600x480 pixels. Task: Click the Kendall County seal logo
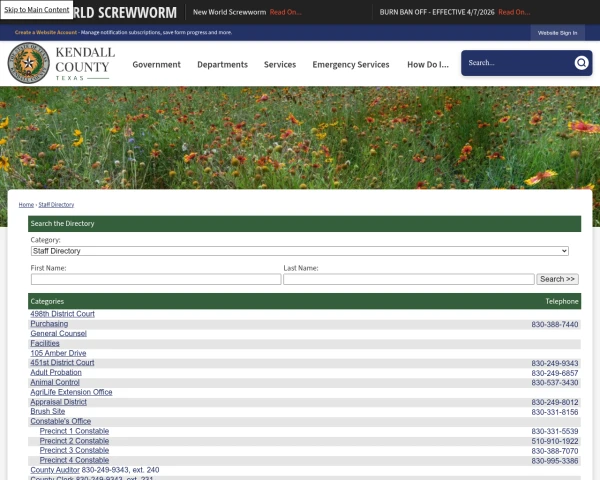click(x=29, y=63)
